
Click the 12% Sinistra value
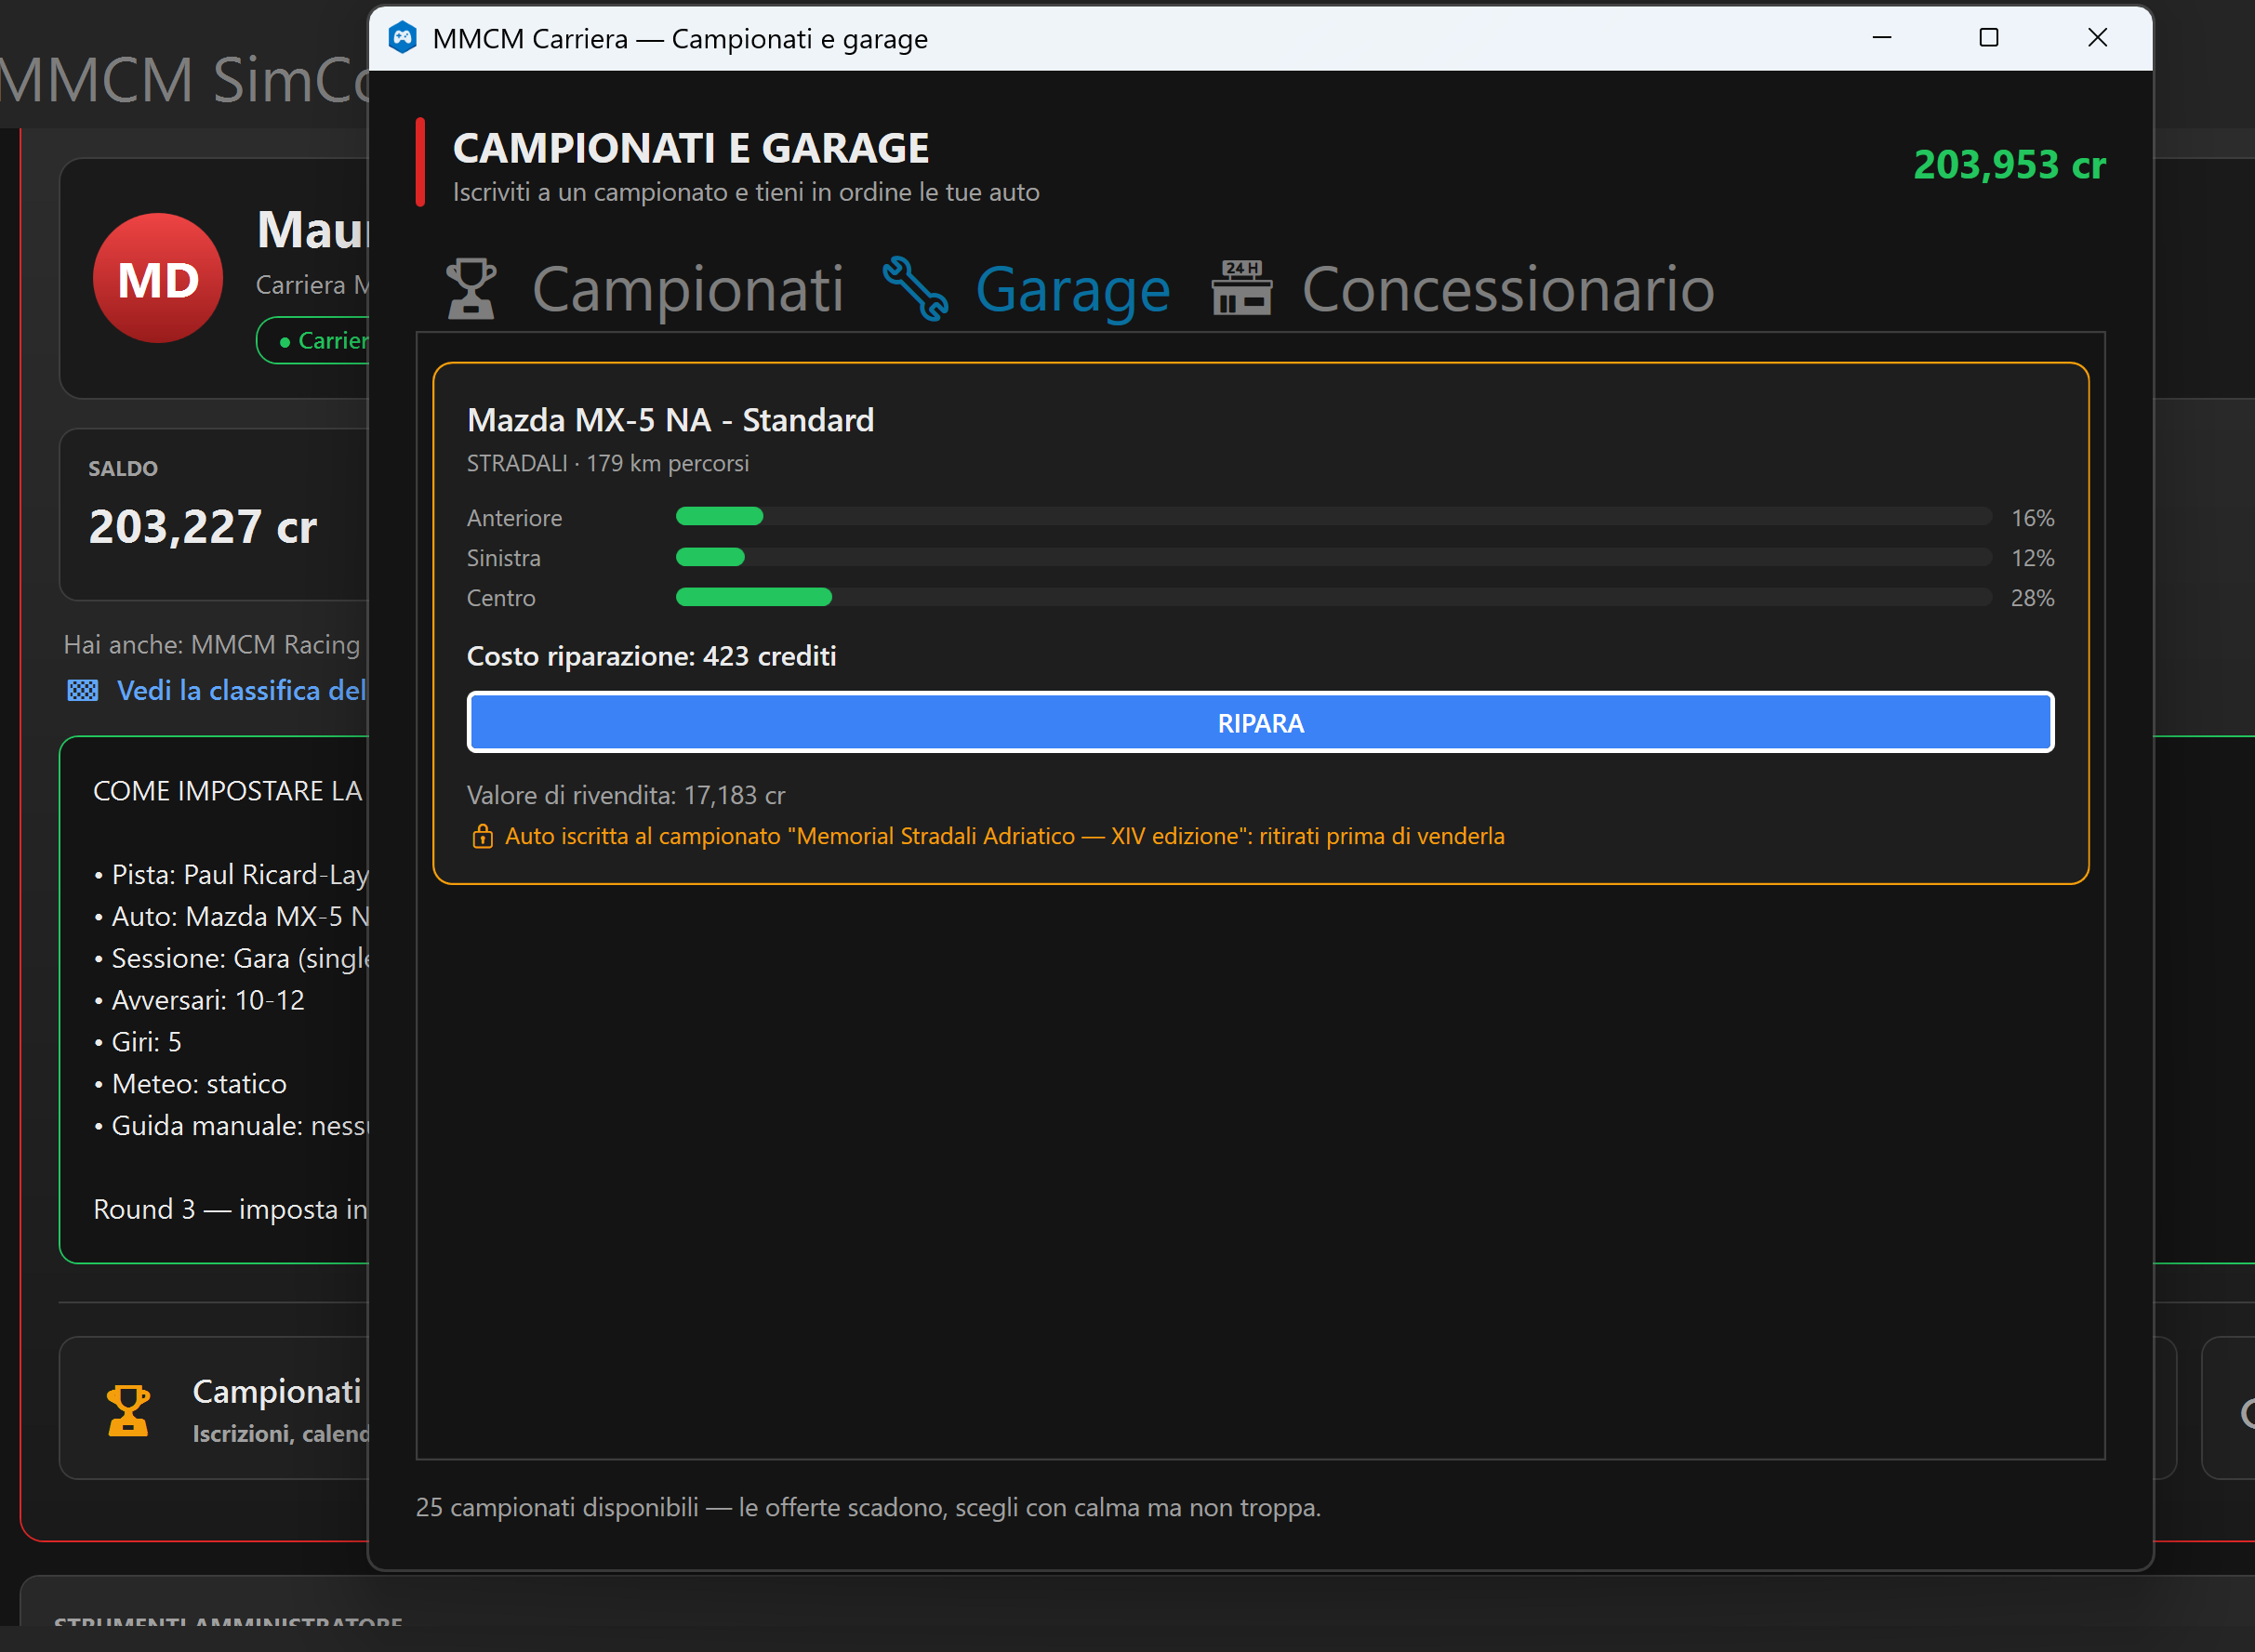pos(2032,558)
